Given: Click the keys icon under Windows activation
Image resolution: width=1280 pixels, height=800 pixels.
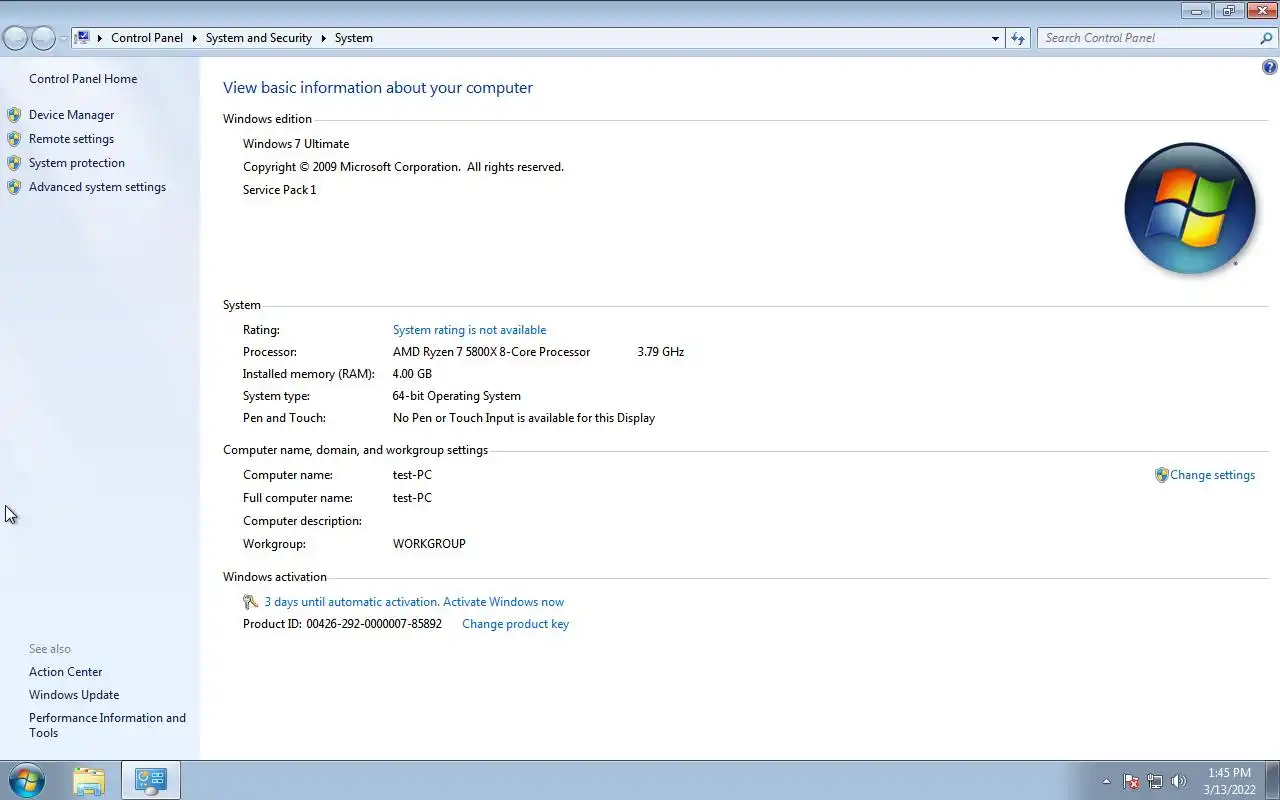Looking at the screenshot, I should tap(251, 602).
